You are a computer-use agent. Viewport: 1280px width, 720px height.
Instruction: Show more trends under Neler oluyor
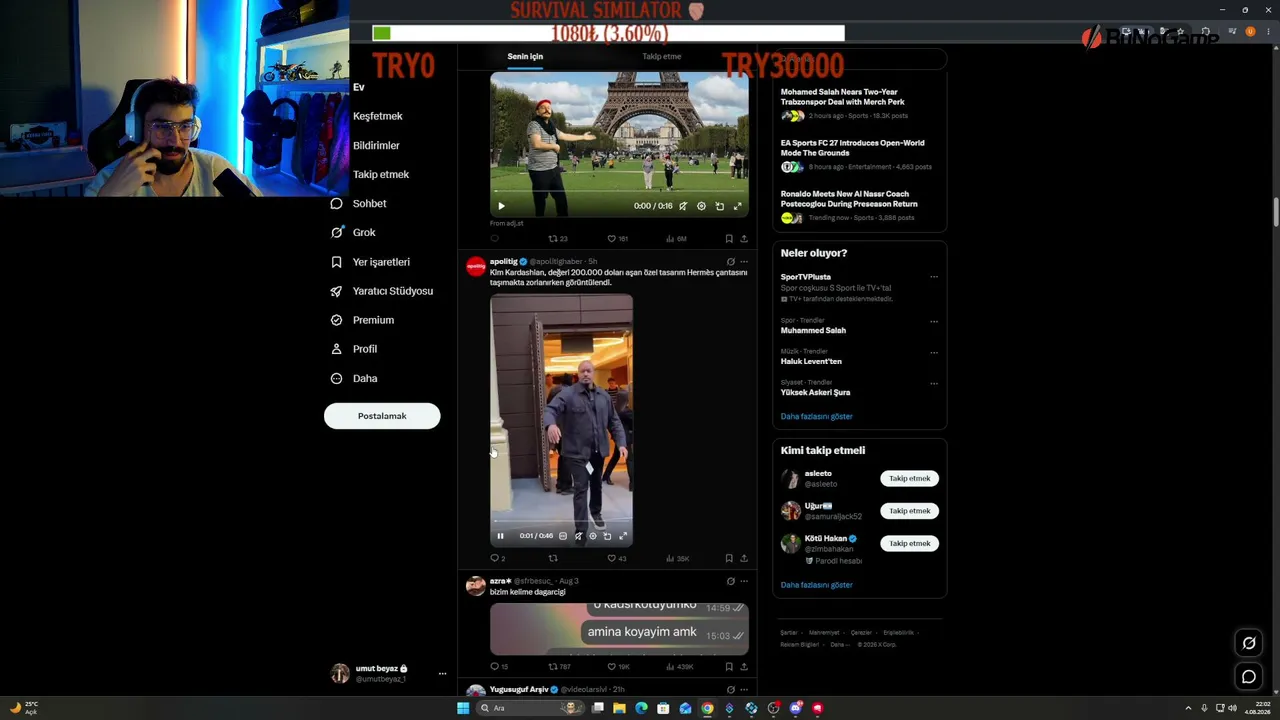(817, 416)
